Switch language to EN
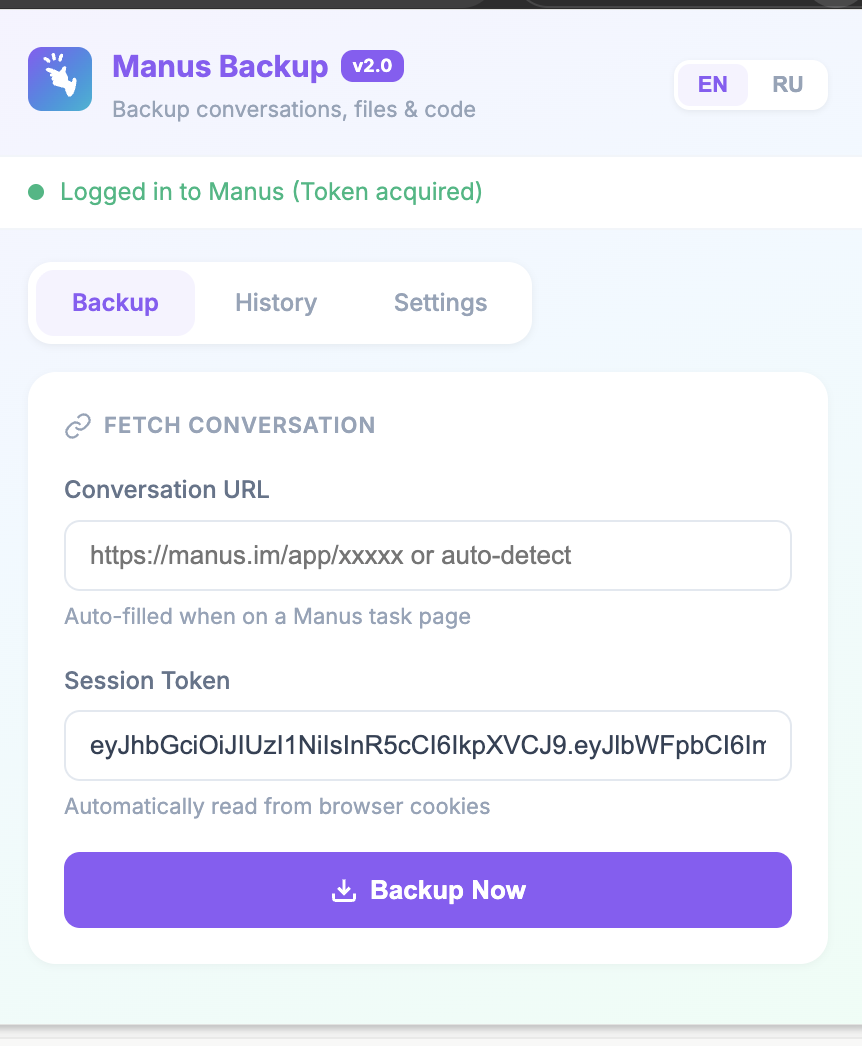This screenshot has width=862, height=1046. (x=713, y=85)
